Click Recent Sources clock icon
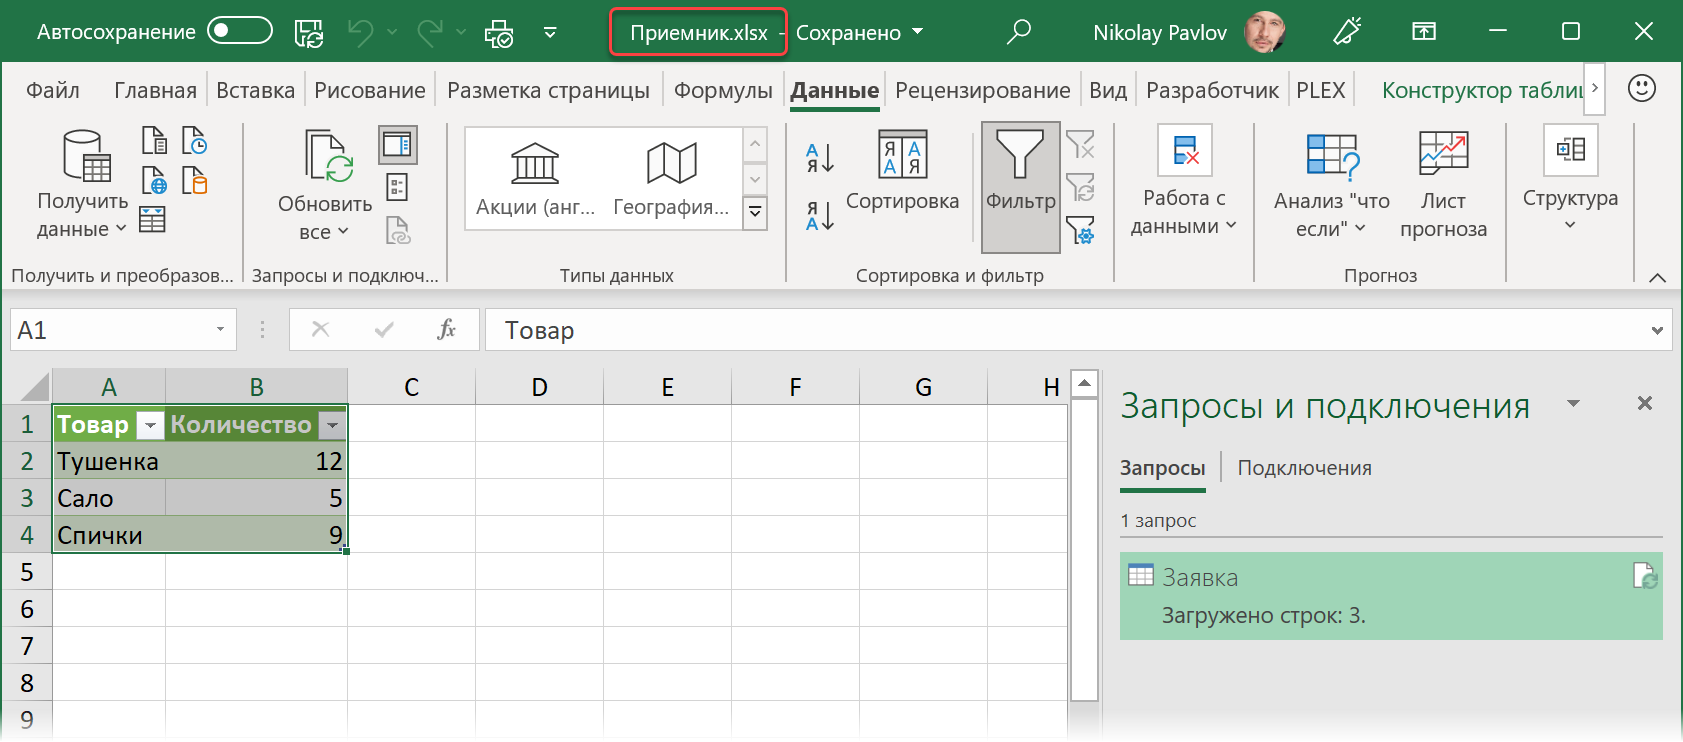This screenshot has width=1683, height=742. [194, 140]
